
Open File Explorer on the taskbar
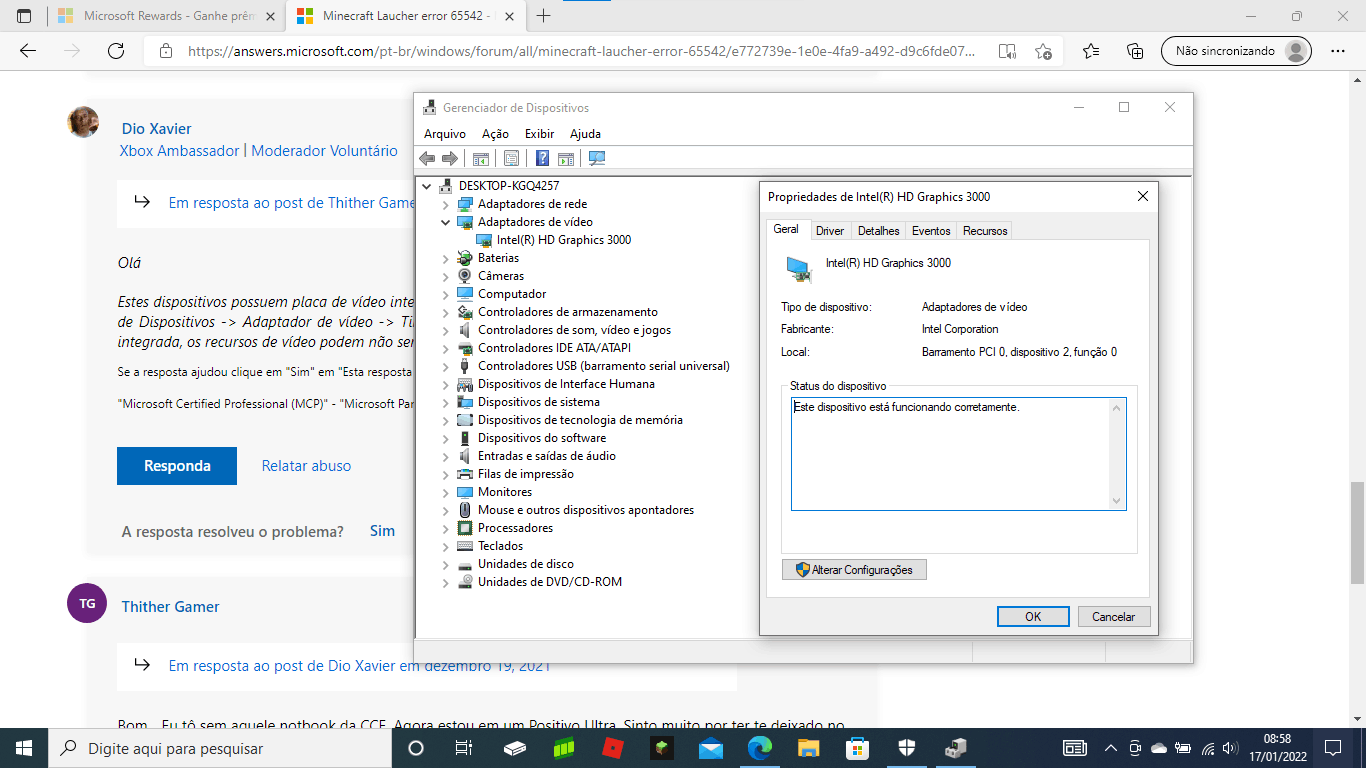[x=809, y=748]
